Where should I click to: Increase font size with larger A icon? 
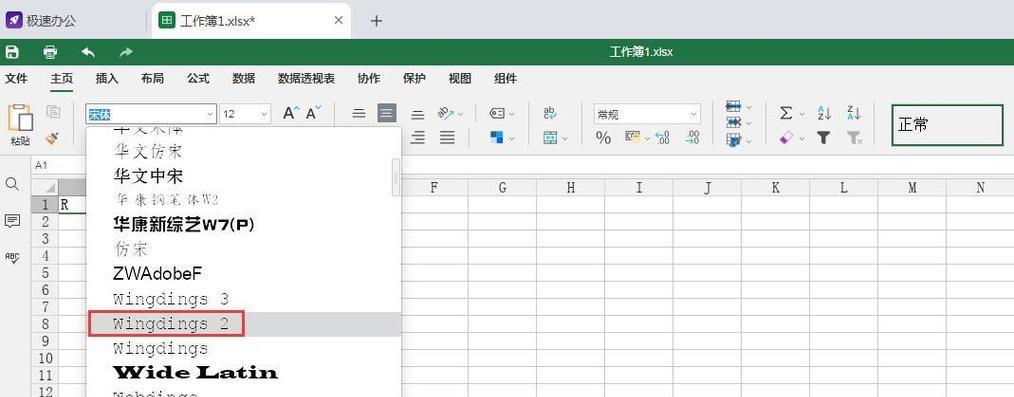tap(291, 113)
